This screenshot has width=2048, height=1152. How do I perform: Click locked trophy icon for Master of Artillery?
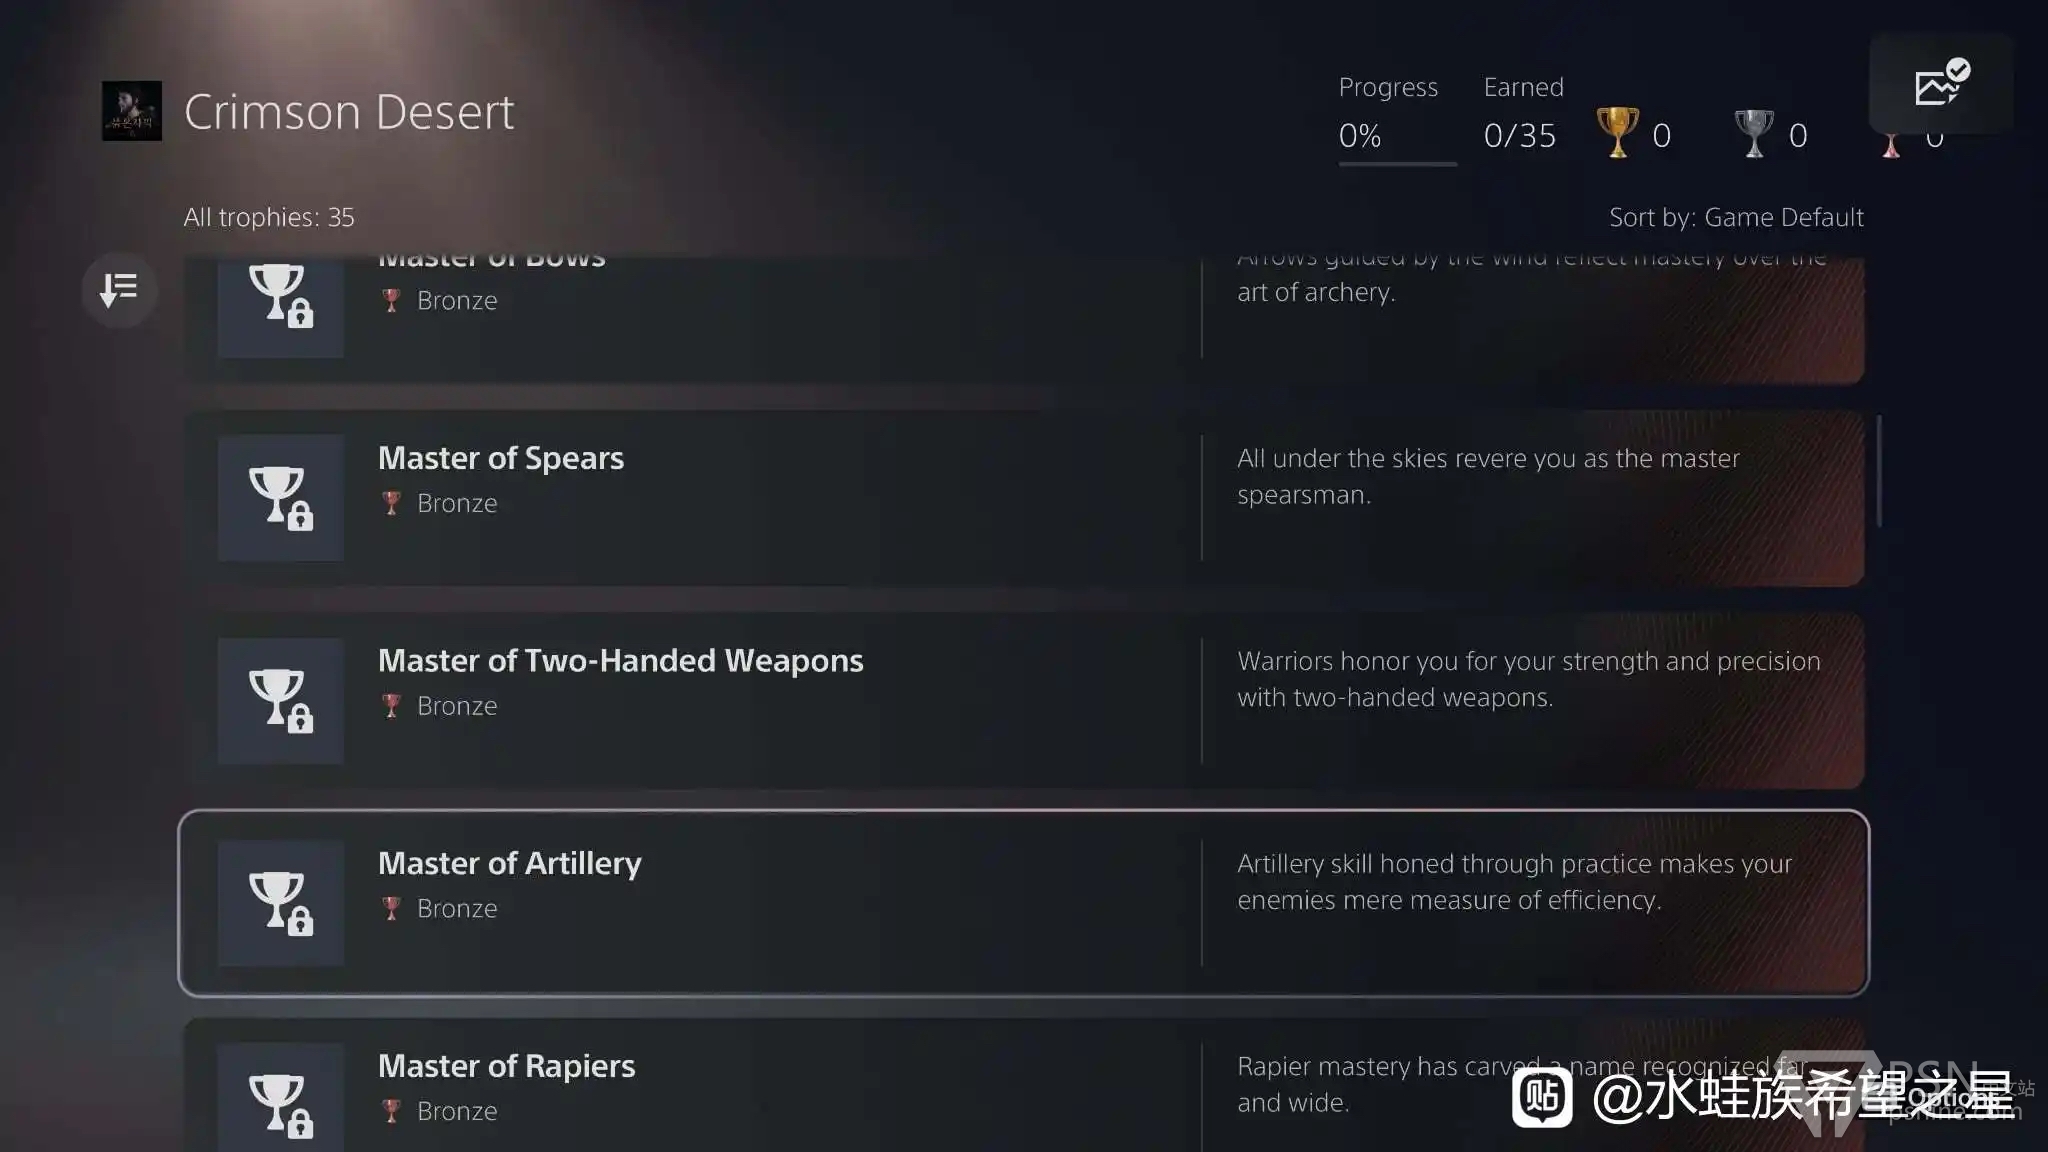click(281, 903)
